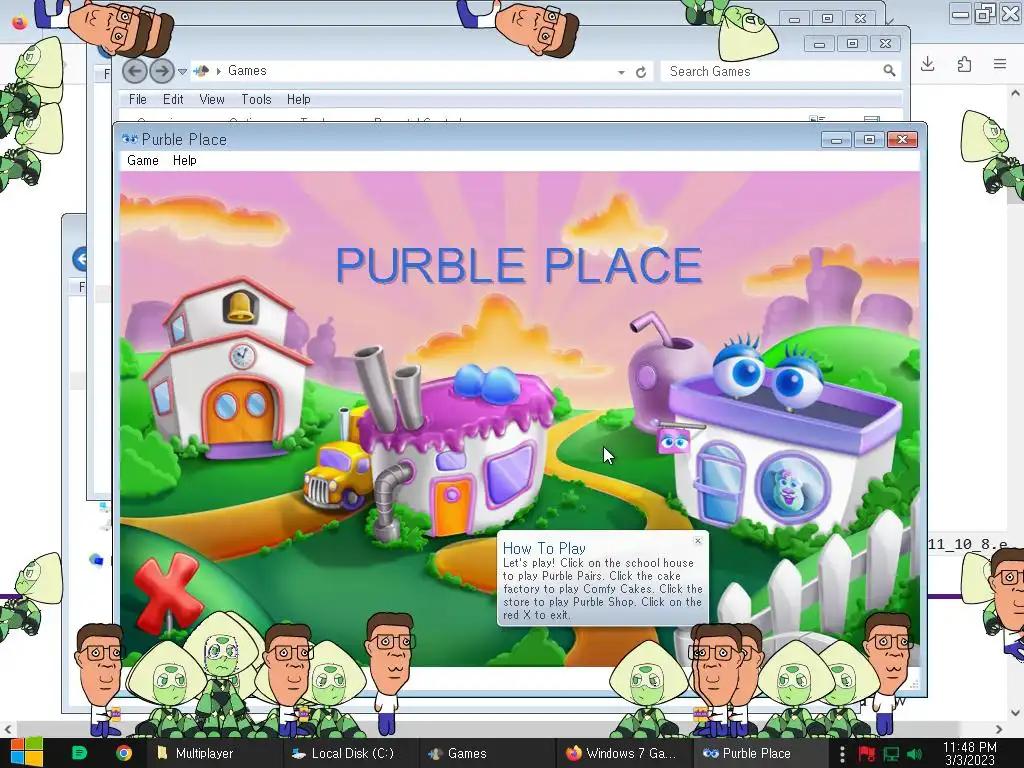Click blue back arrow in rear window
The height and width of the screenshot is (768, 1024).
click(x=80, y=259)
